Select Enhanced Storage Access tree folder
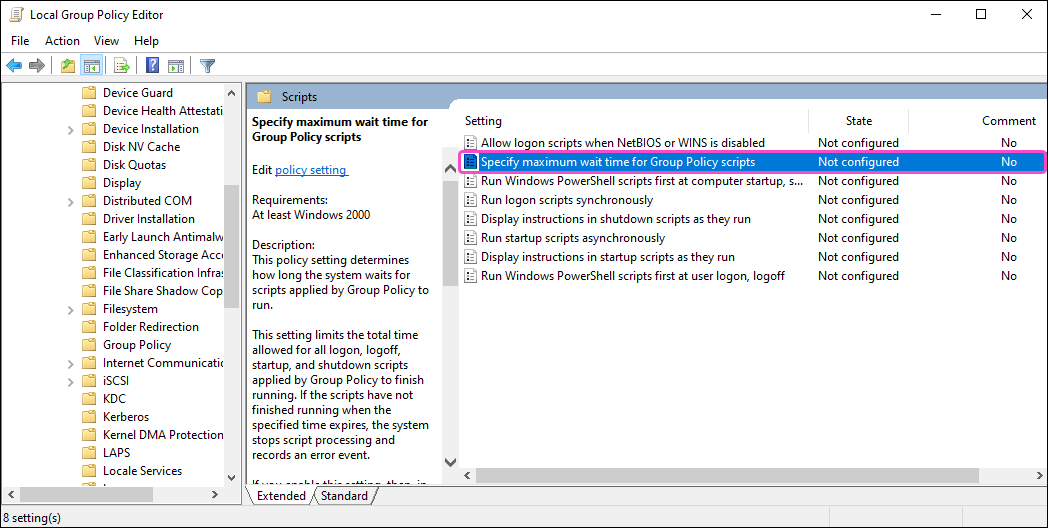The image size is (1048, 528). 162,255
